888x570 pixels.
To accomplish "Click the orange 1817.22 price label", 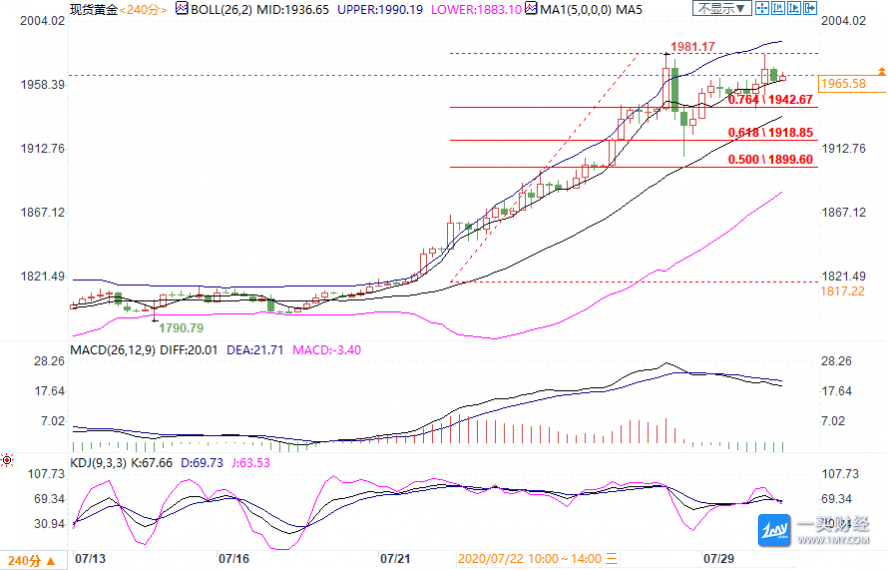I will [842, 291].
